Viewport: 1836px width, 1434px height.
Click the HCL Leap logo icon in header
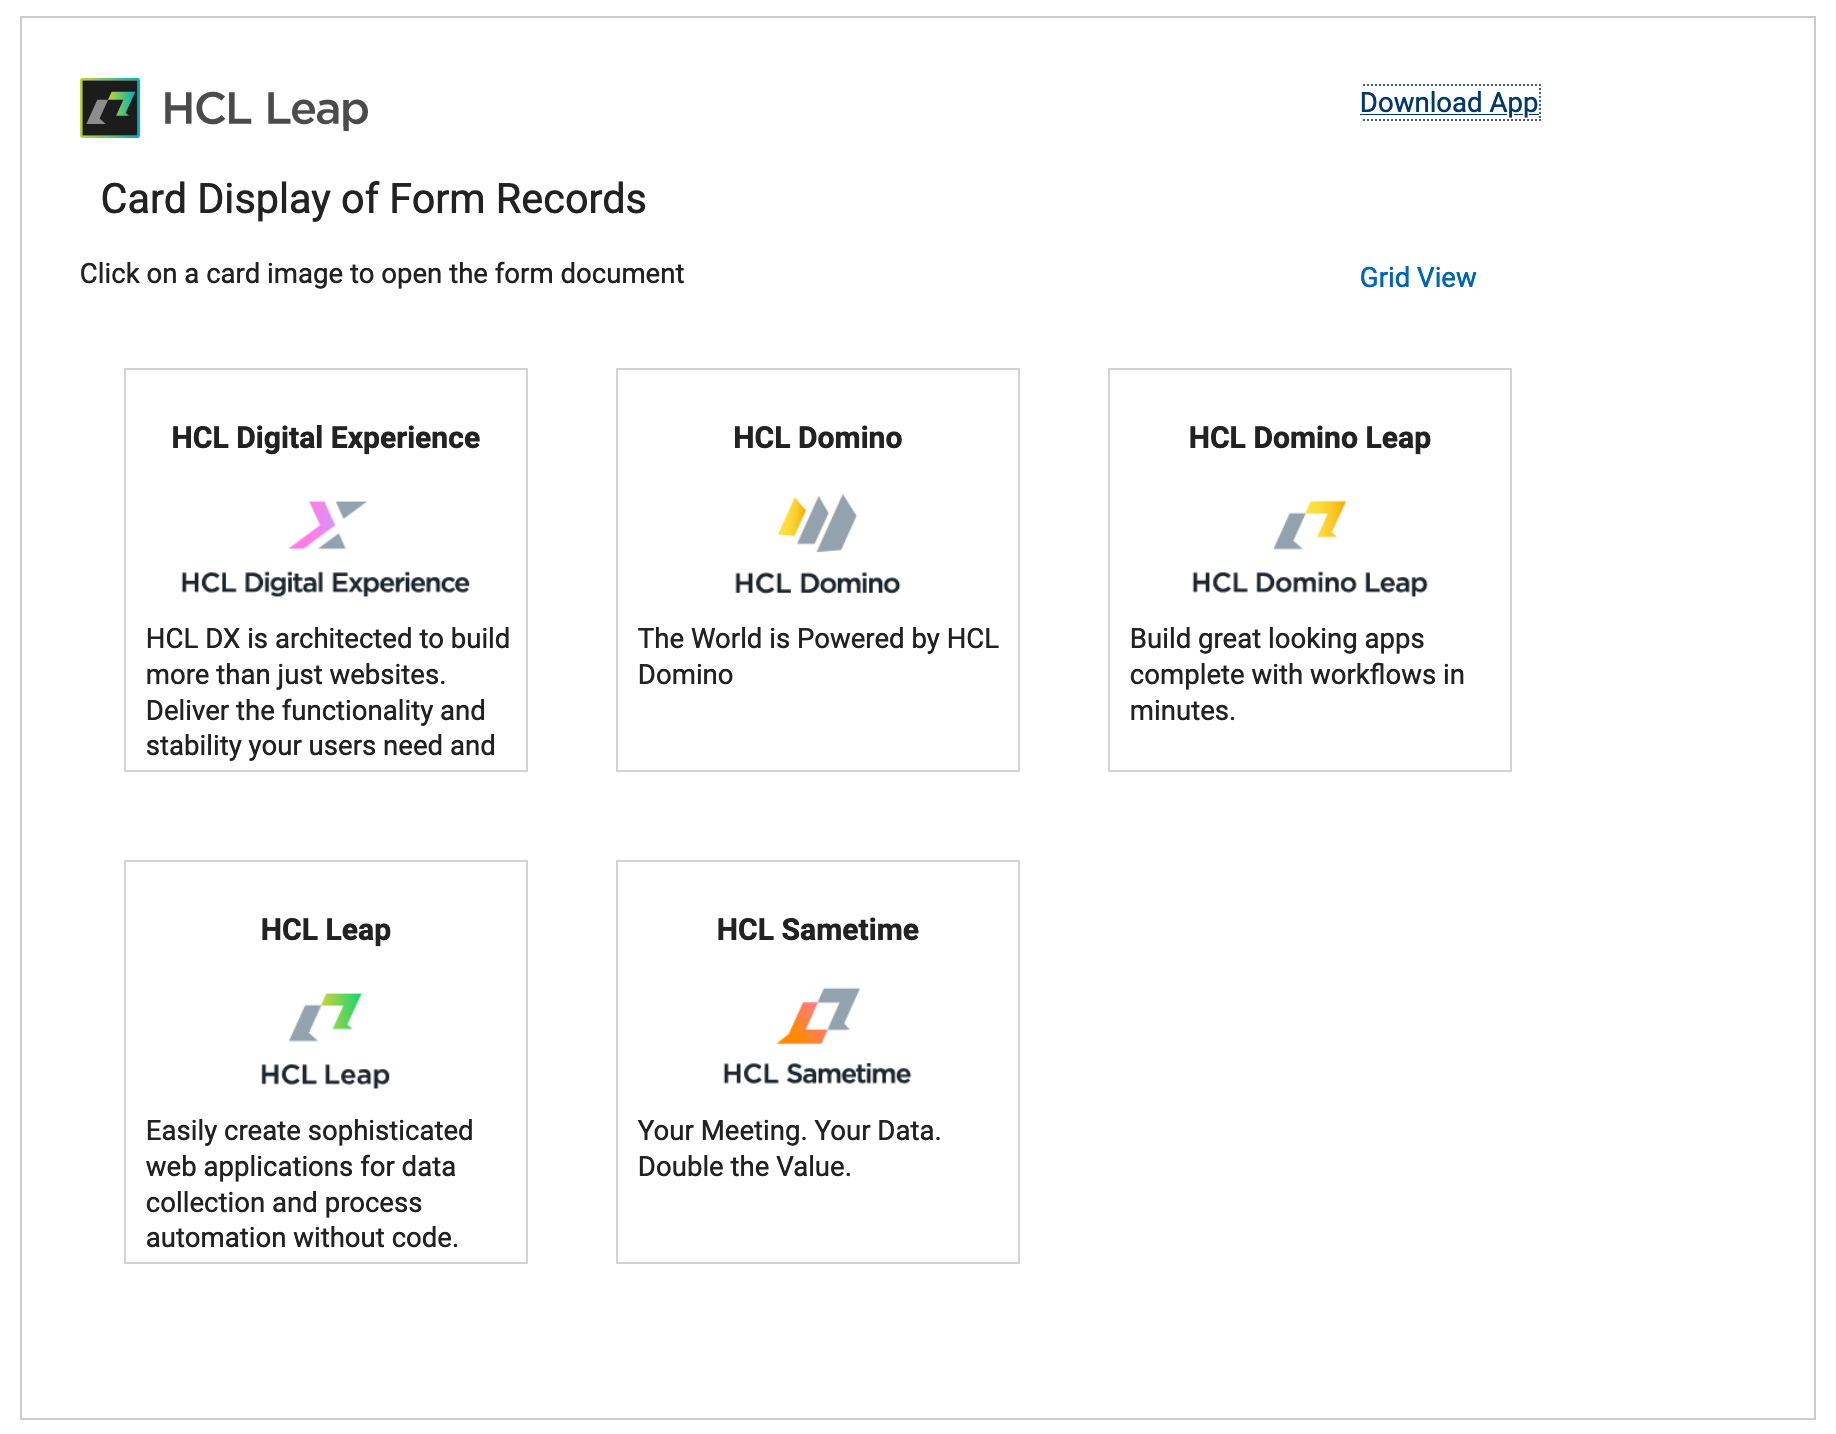(110, 108)
